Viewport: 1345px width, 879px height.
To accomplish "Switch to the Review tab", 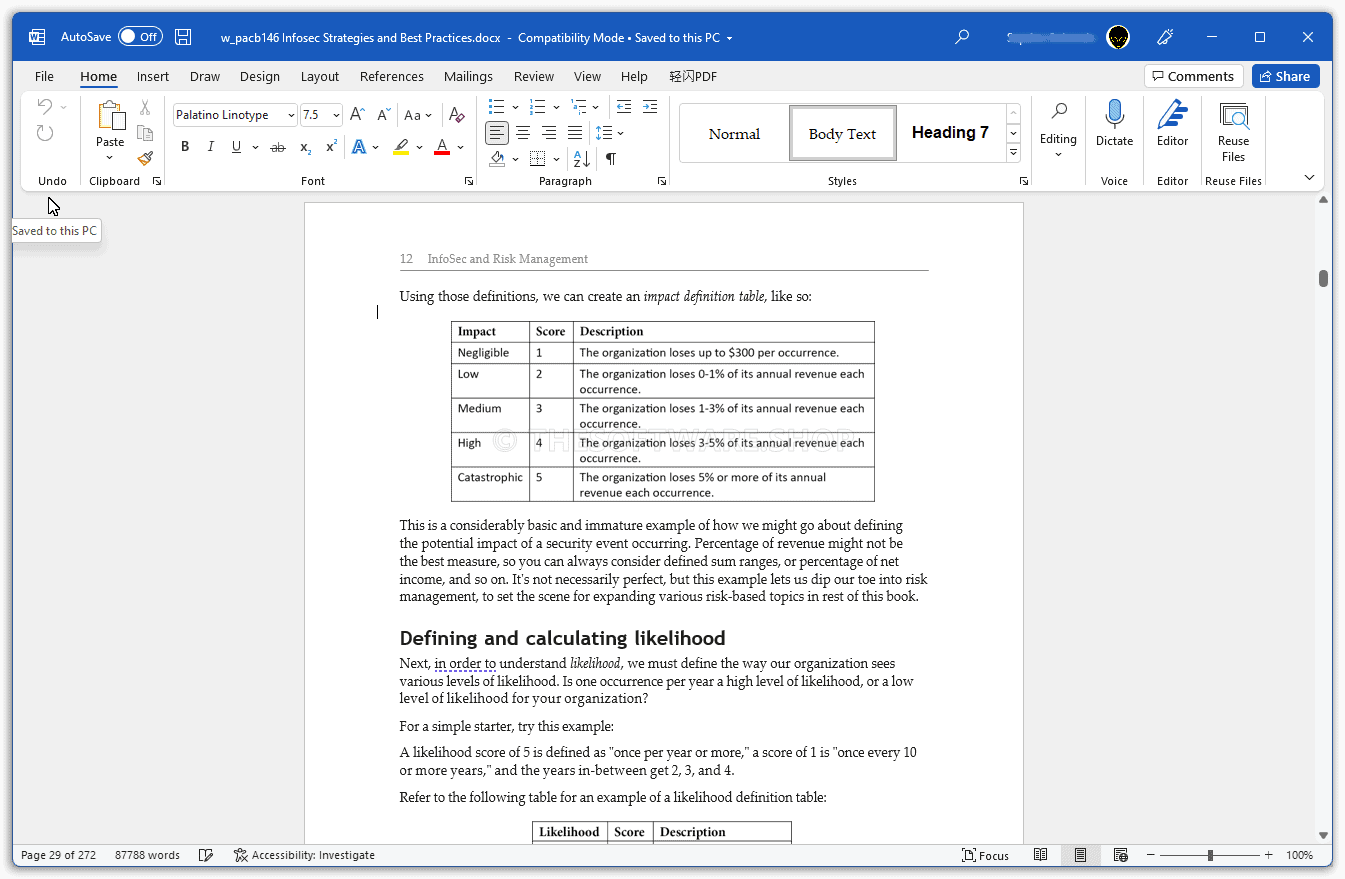I will [x=534, y=76].
